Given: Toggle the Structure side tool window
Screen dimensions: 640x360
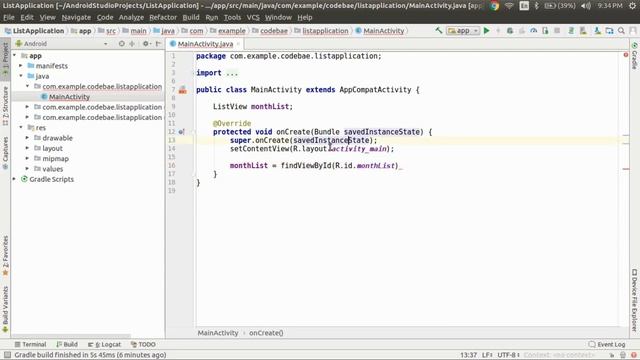Looking at the screenshot, I should click(x=5, y=106).
